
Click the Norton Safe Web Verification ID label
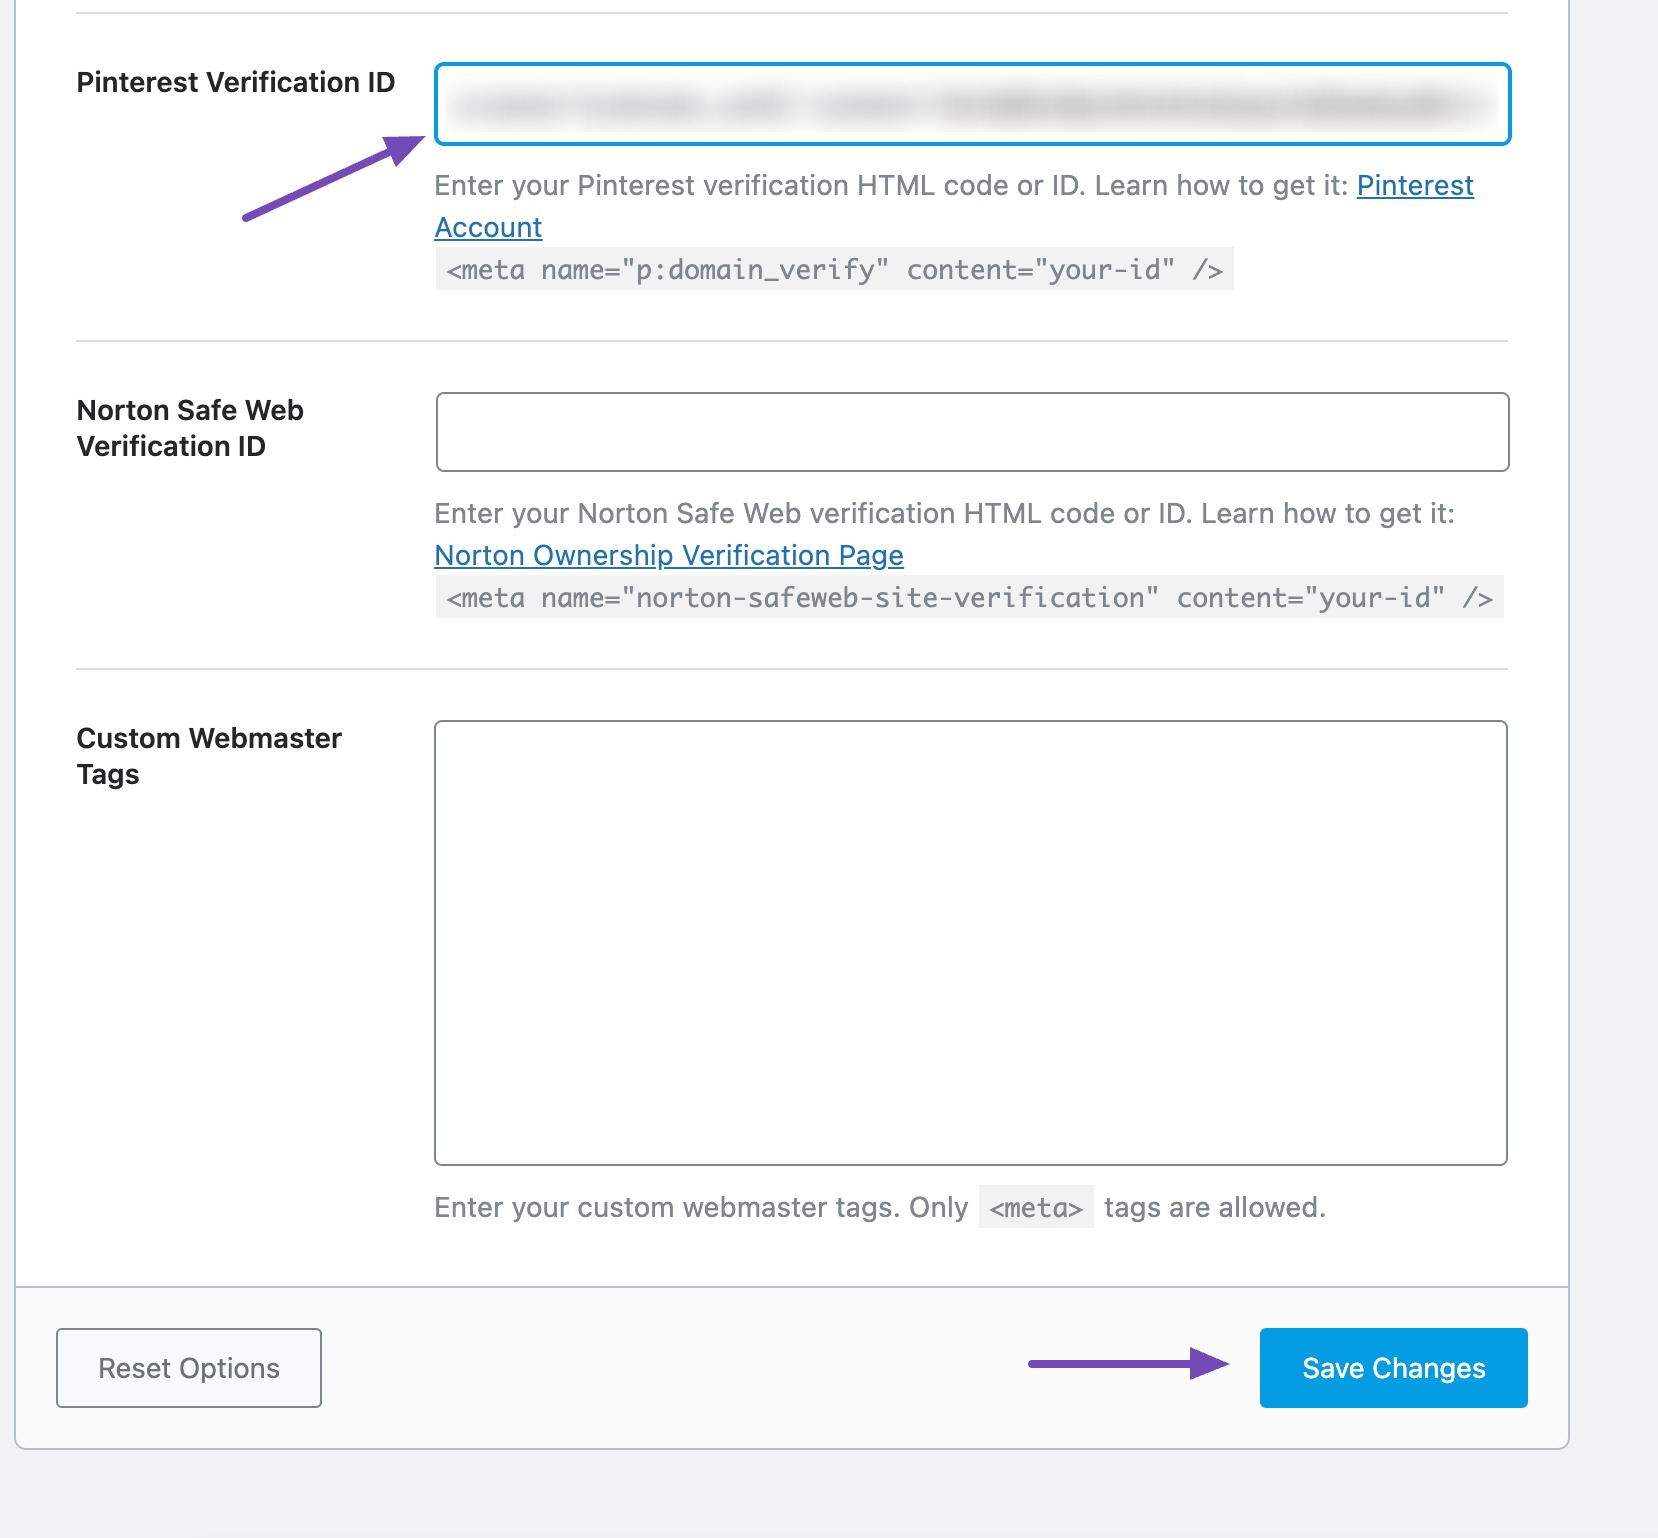190,427
